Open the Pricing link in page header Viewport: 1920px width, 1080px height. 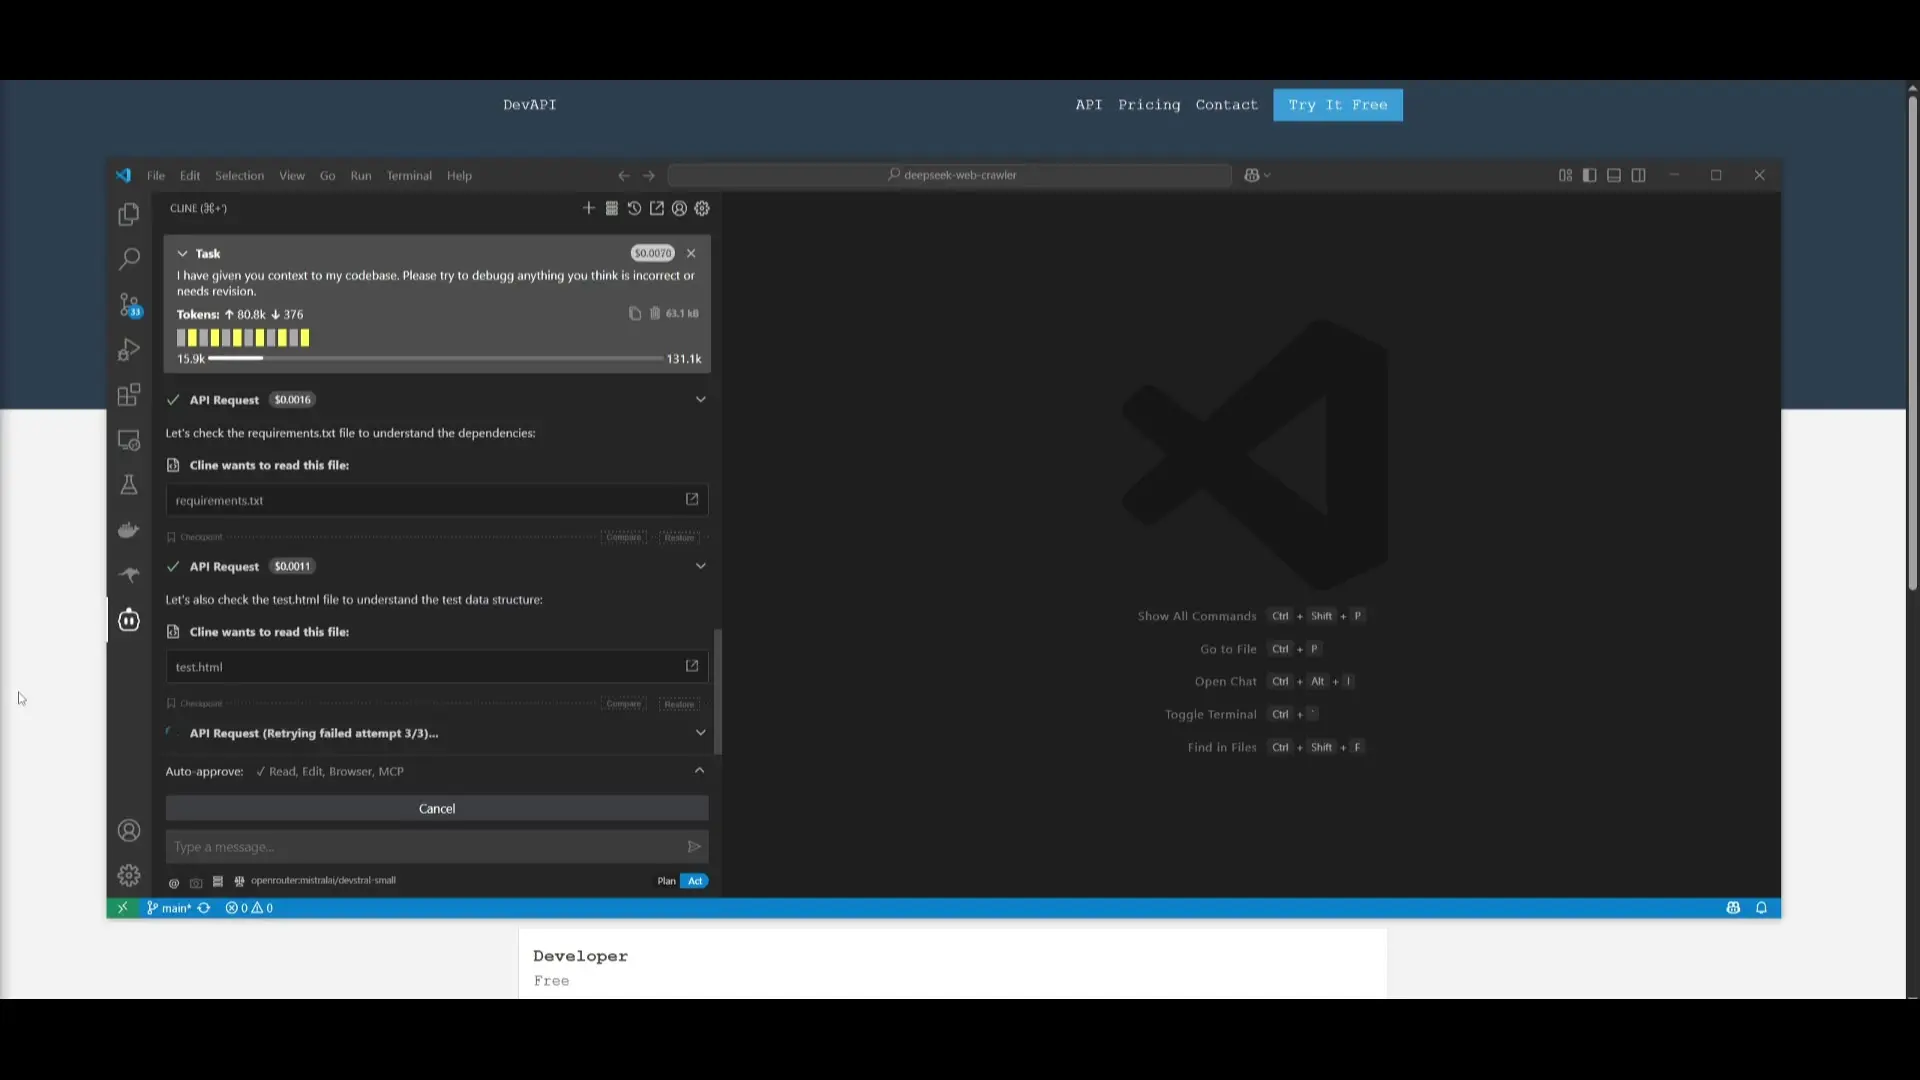point(1149,105)
